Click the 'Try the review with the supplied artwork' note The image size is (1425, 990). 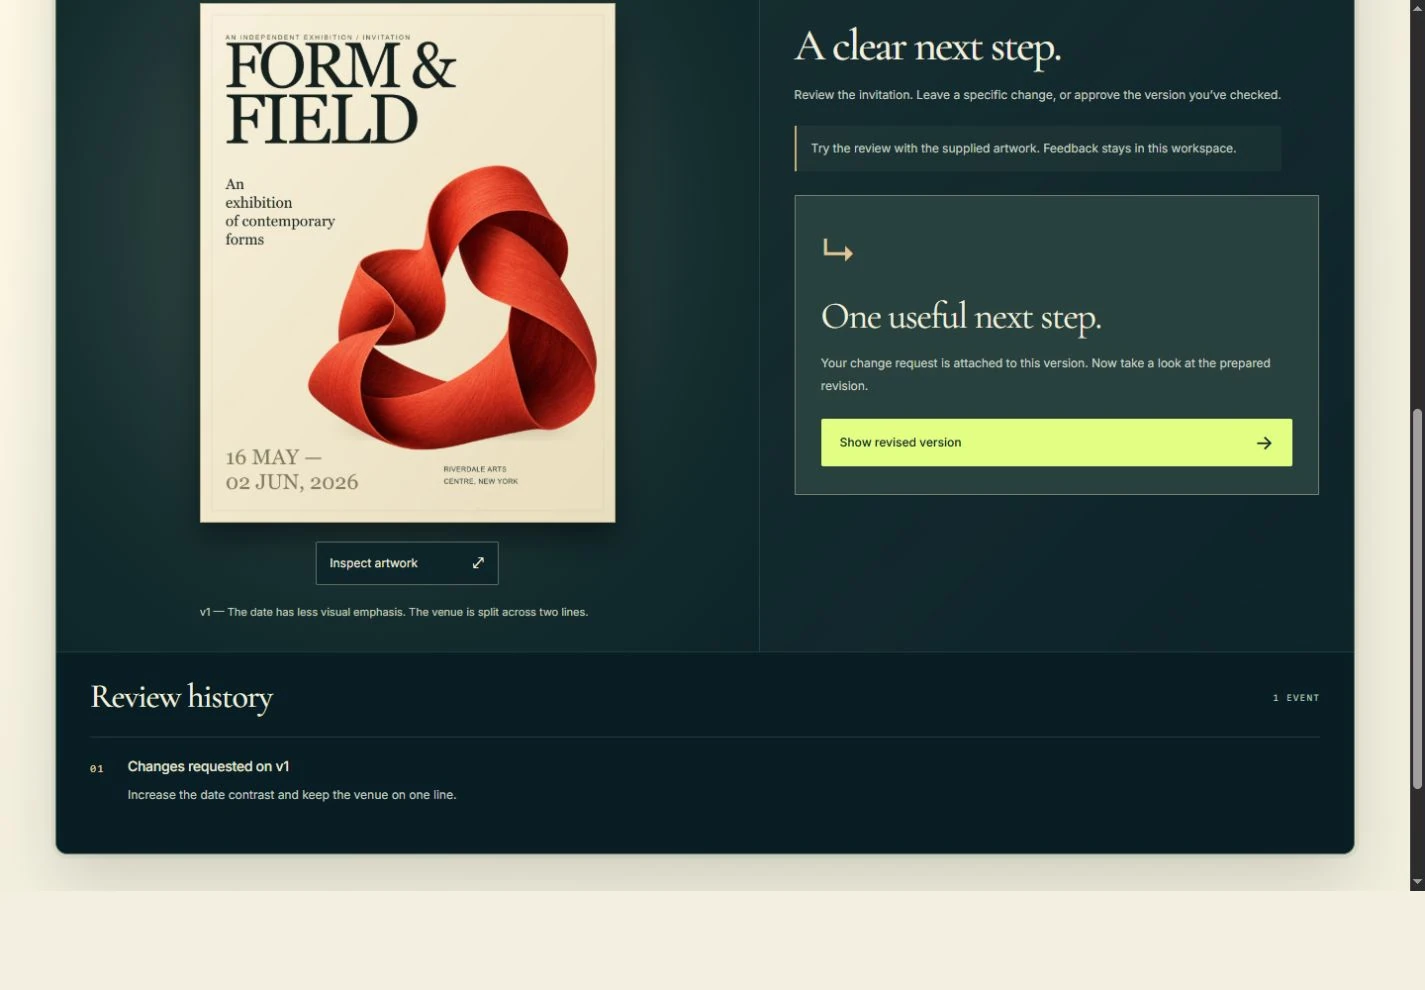[1038, 148]
